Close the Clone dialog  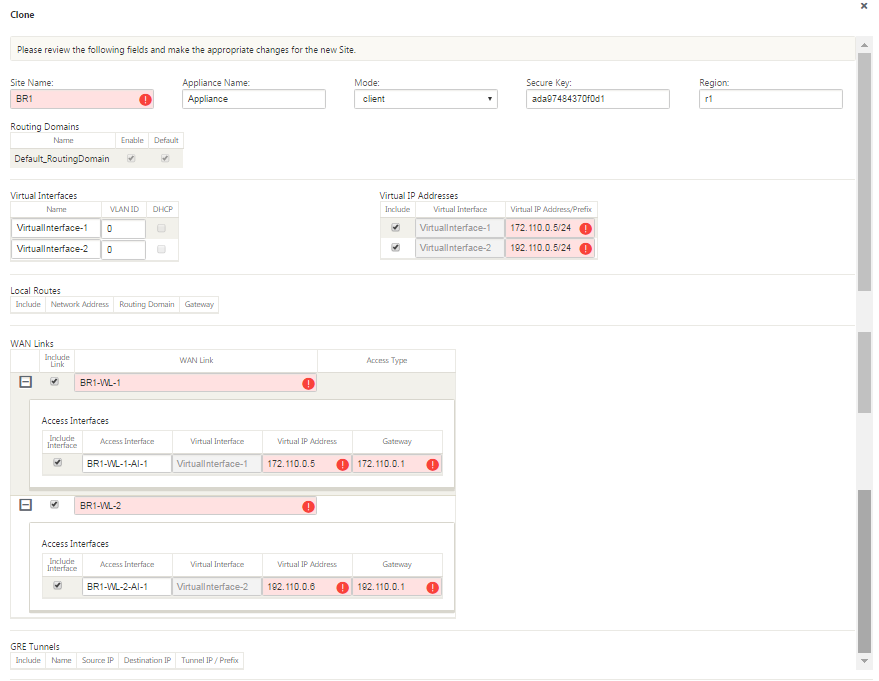(864, 6)
